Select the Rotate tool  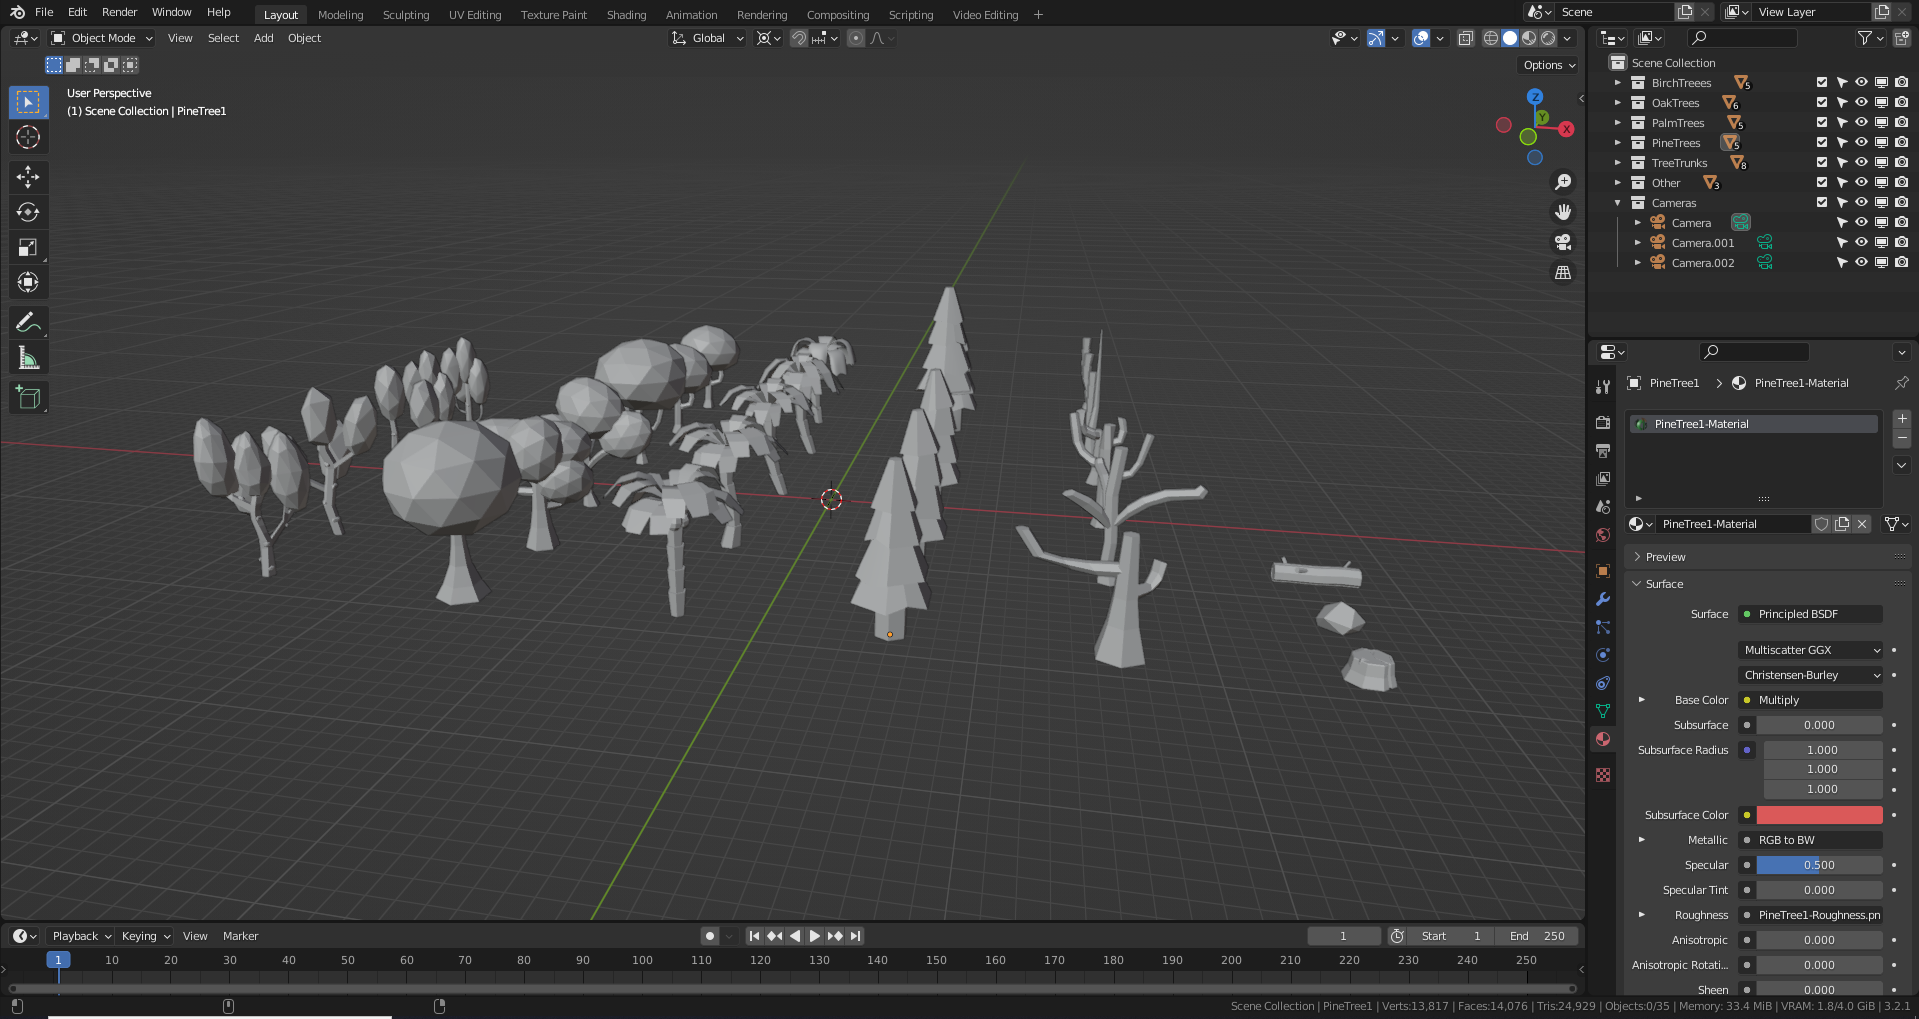(28, 212)
